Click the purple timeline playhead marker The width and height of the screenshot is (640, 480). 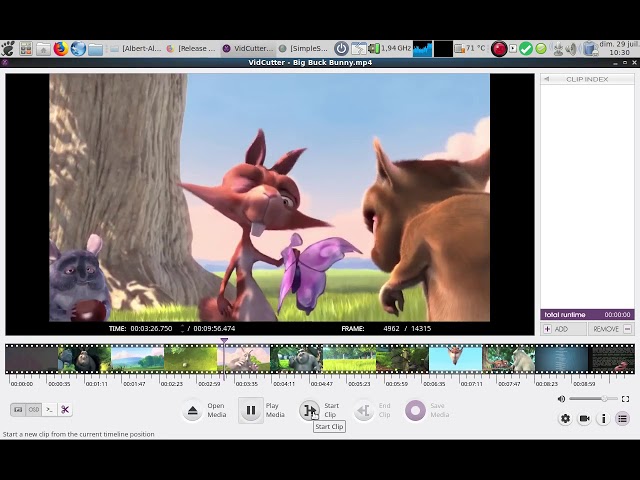coord(224,340)
